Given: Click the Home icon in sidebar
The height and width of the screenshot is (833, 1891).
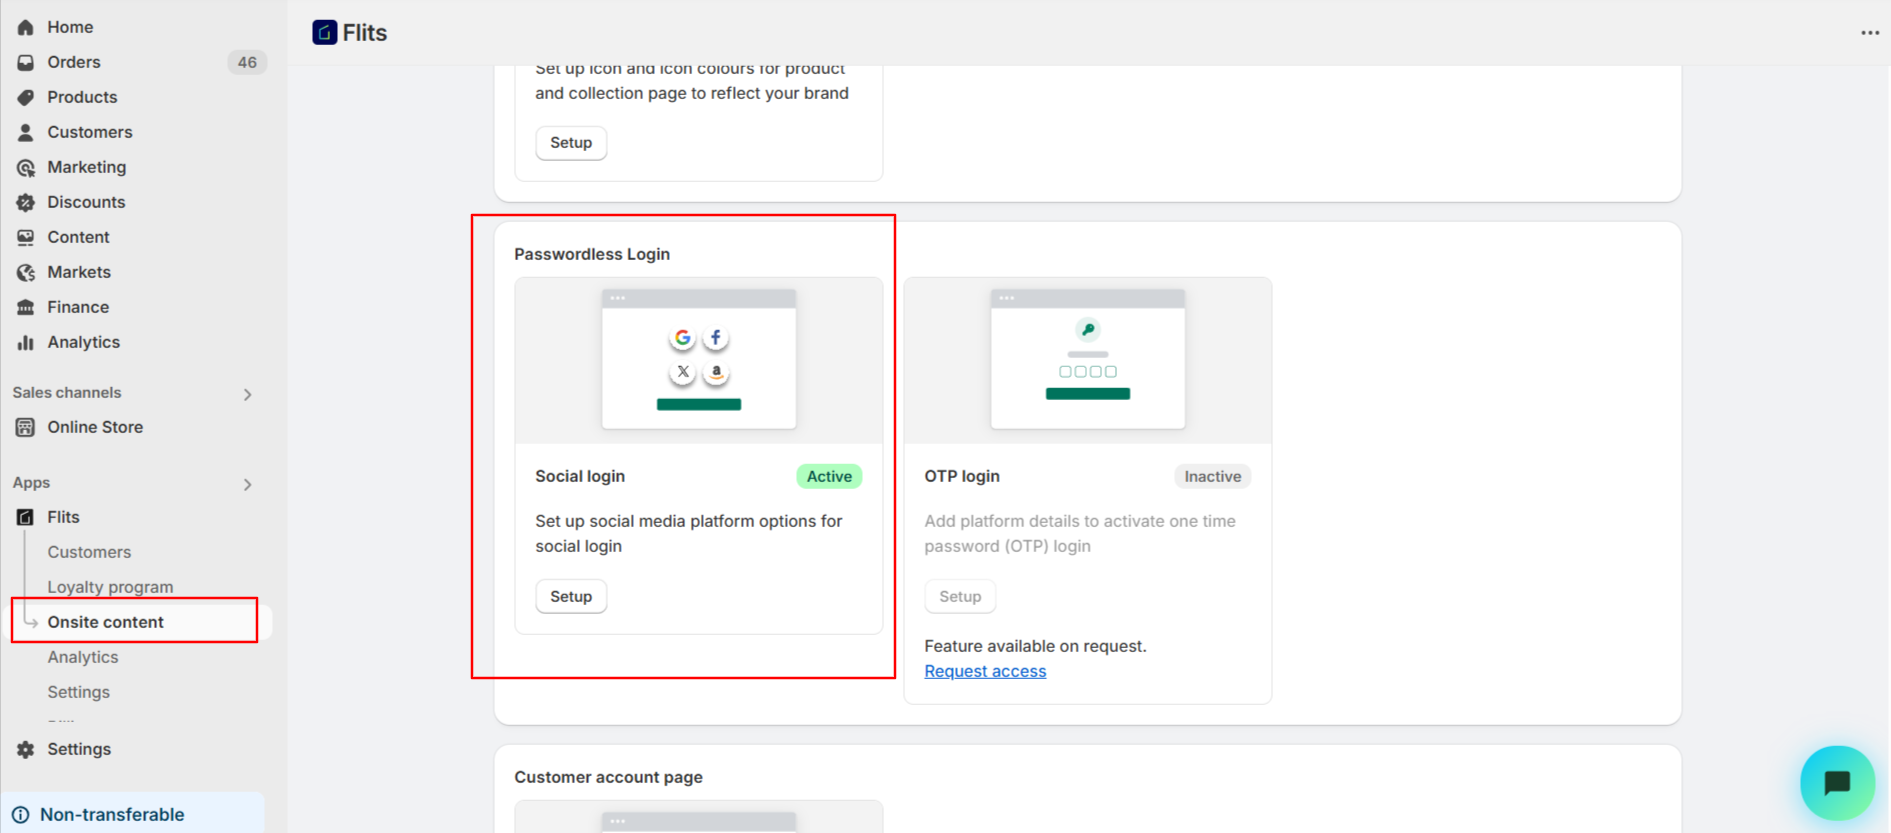Looking at the screenshot, I should pyautogui.click(x=26, y=27).
